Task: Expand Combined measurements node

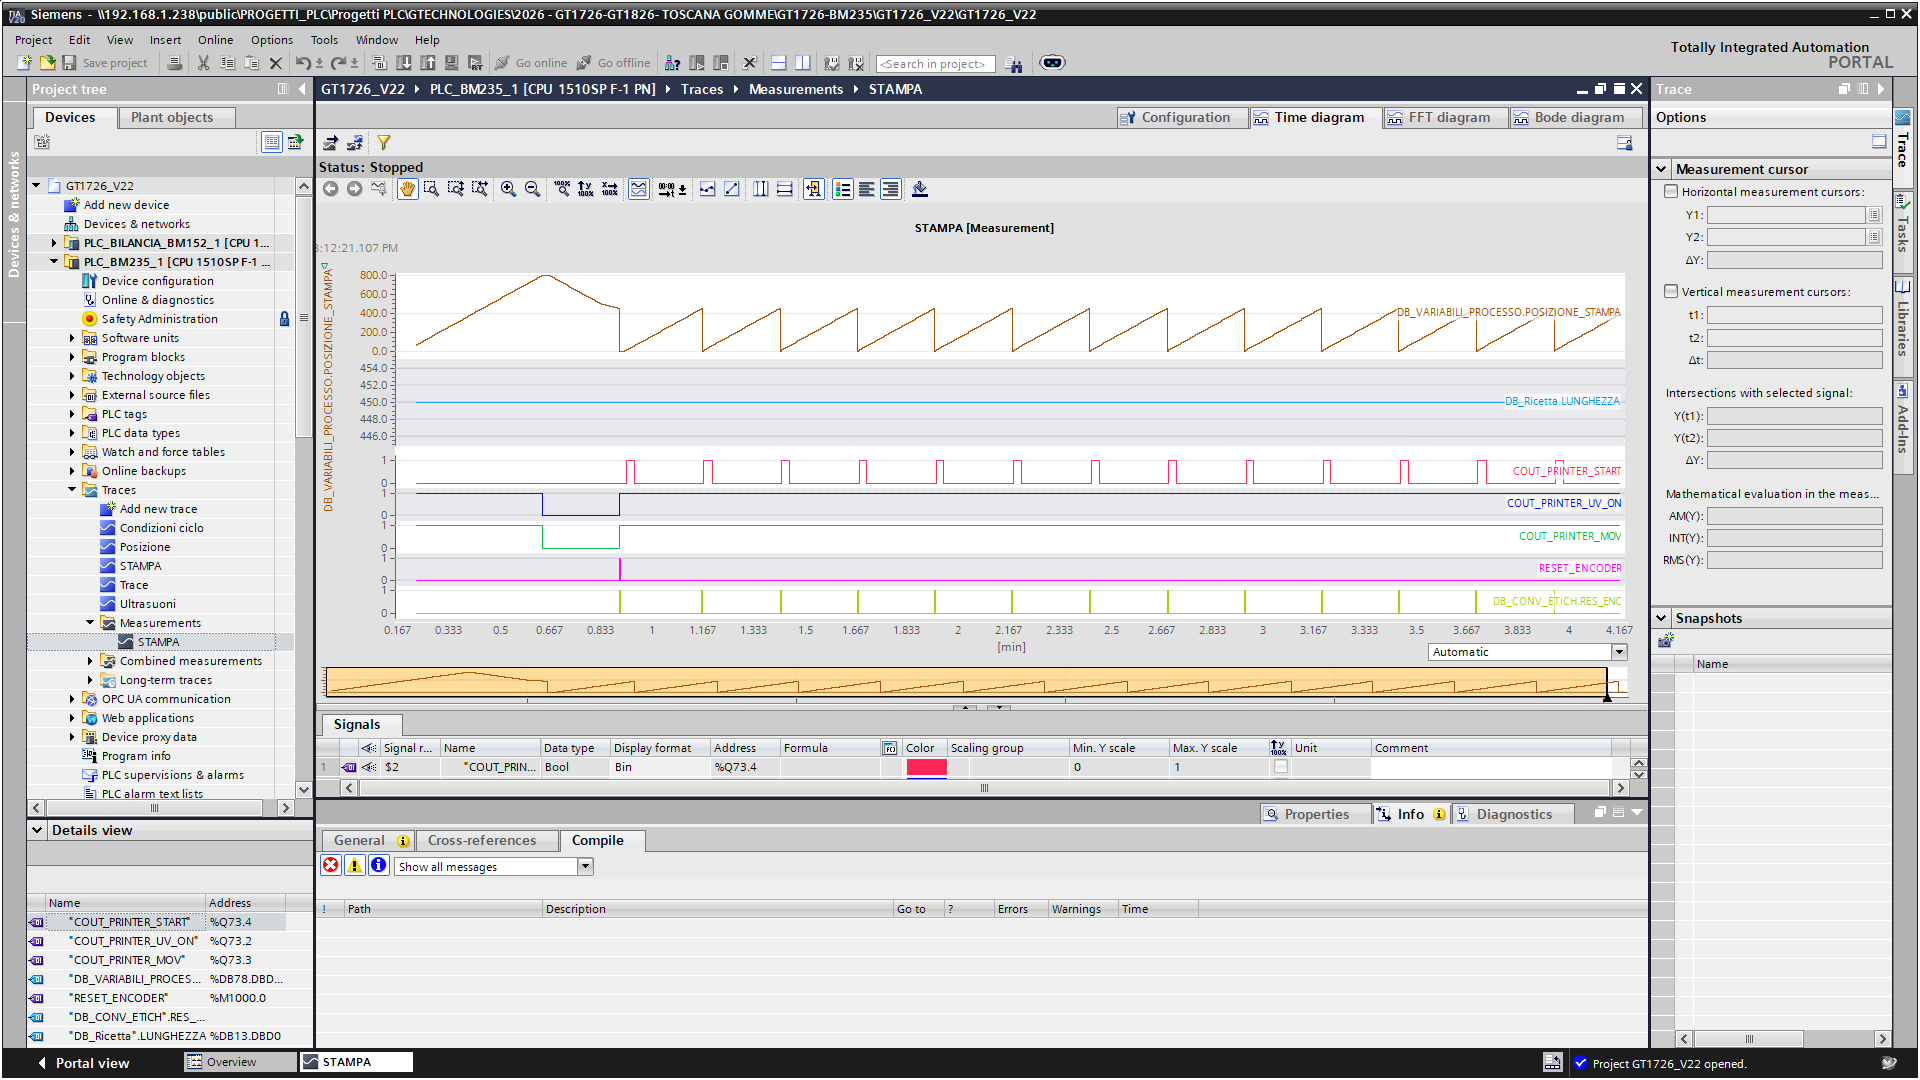Action: [90, 661]
